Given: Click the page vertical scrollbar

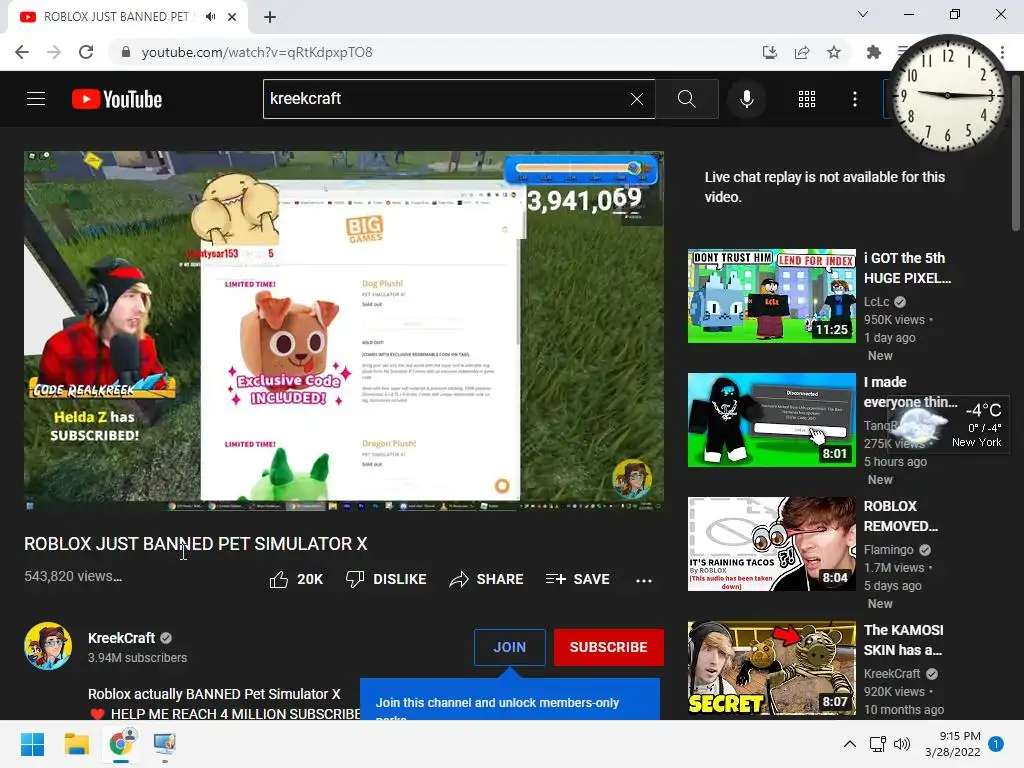Looking at the screenshot, I should (x=1016, y=152).
